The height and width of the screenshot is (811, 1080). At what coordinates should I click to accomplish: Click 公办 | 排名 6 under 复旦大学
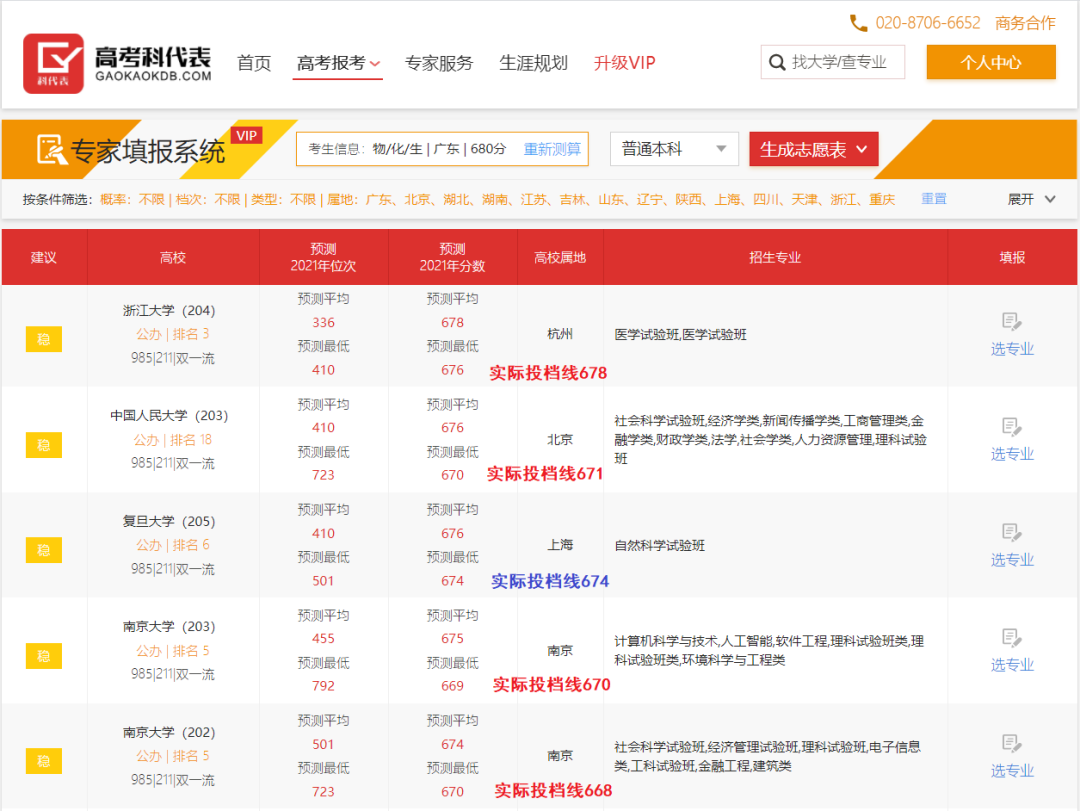click(x=172, y=545)
